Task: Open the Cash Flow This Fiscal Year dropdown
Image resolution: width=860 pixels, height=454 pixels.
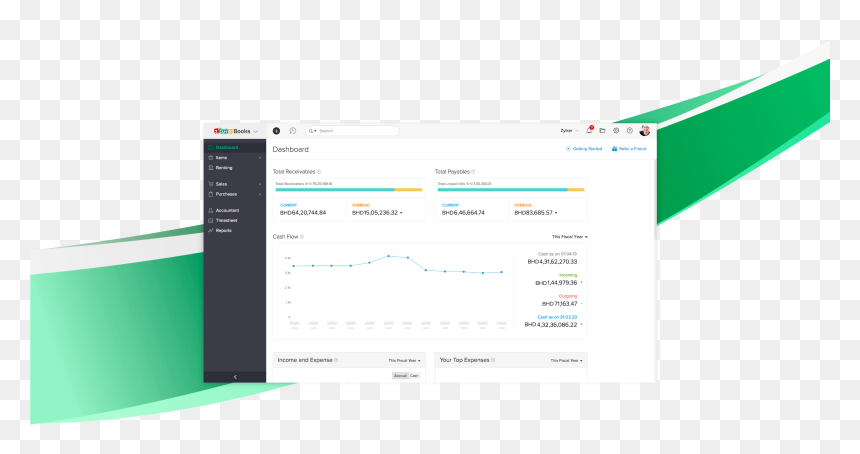Action: click(569, 237)
